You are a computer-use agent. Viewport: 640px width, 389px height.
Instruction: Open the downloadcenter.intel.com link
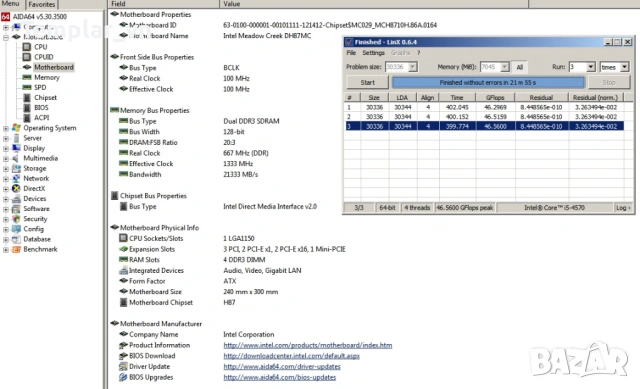tap(291, 356)
